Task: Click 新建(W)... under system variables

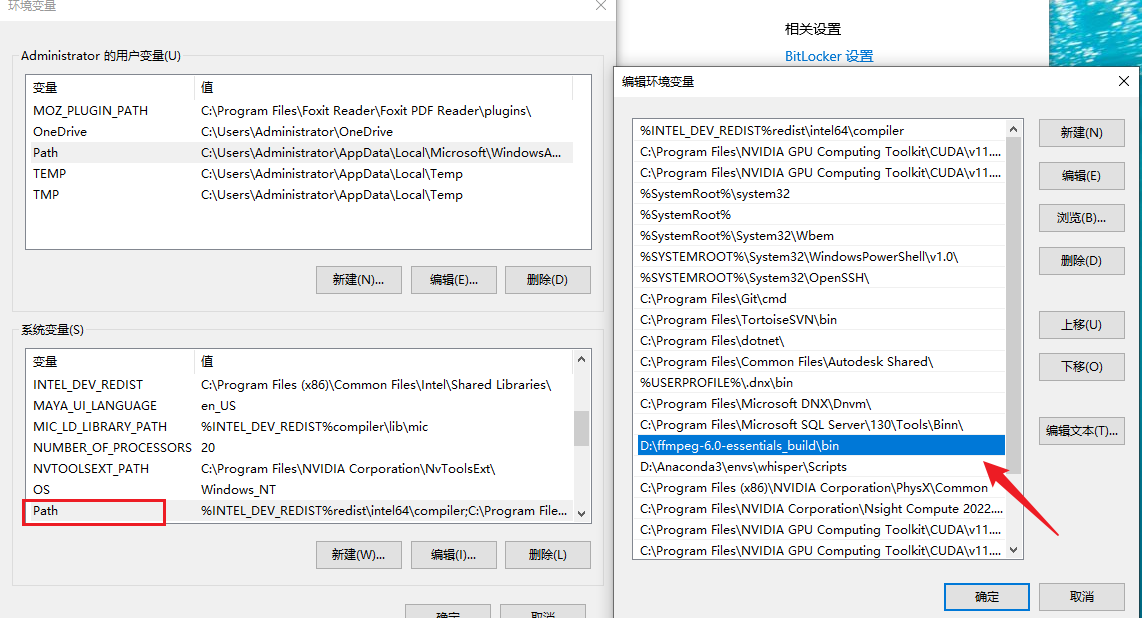Action: pos(358,555)
